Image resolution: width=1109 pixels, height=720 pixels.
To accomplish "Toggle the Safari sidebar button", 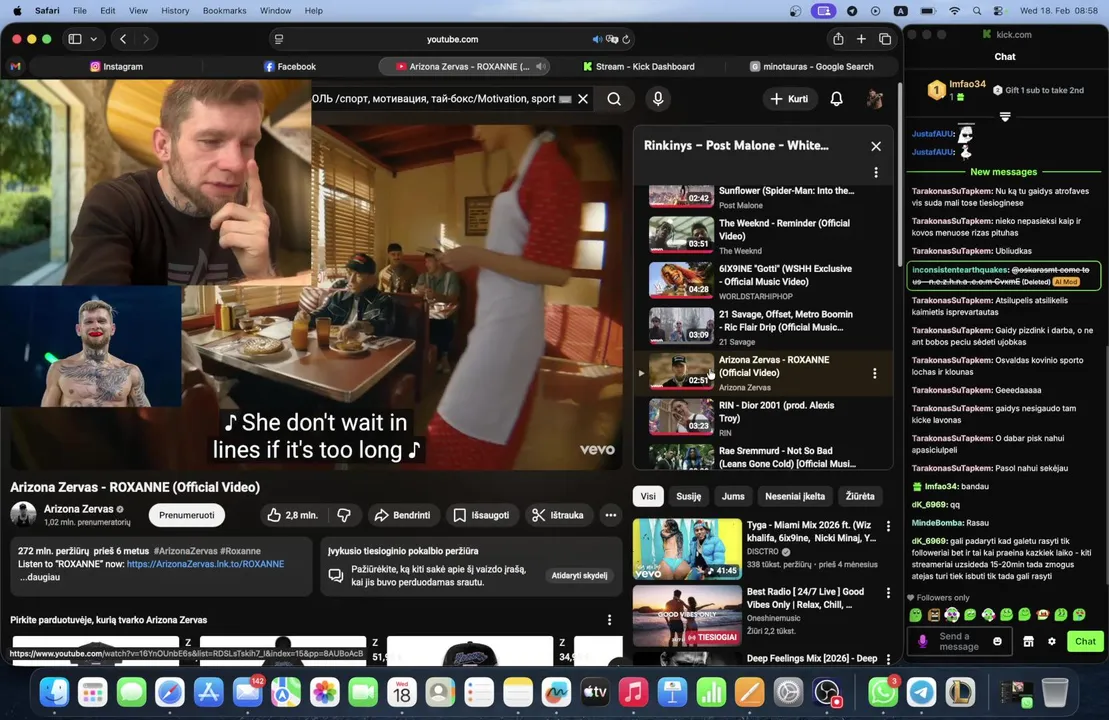I will click(x=75, y=39).
